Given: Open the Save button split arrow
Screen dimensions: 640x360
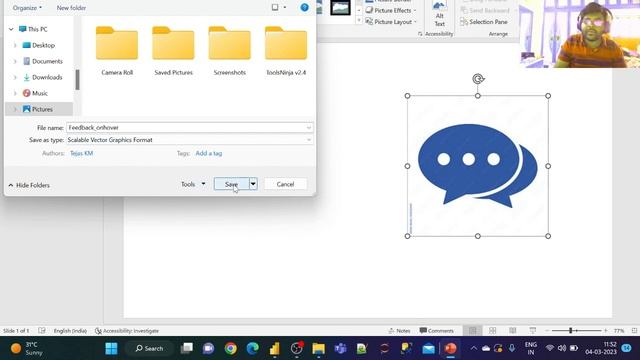Looking at the screenshot, I should (253, 184).
